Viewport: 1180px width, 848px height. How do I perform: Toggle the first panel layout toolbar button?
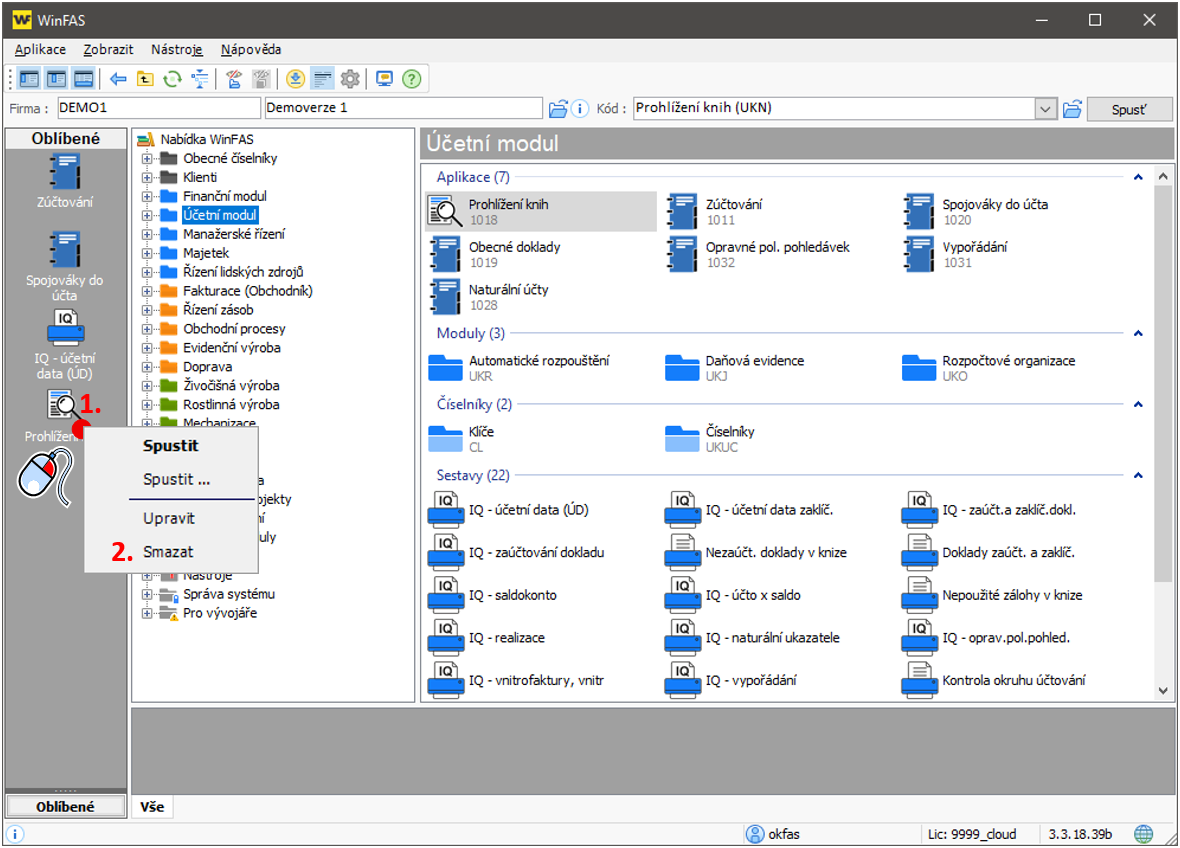click(29, 79)
